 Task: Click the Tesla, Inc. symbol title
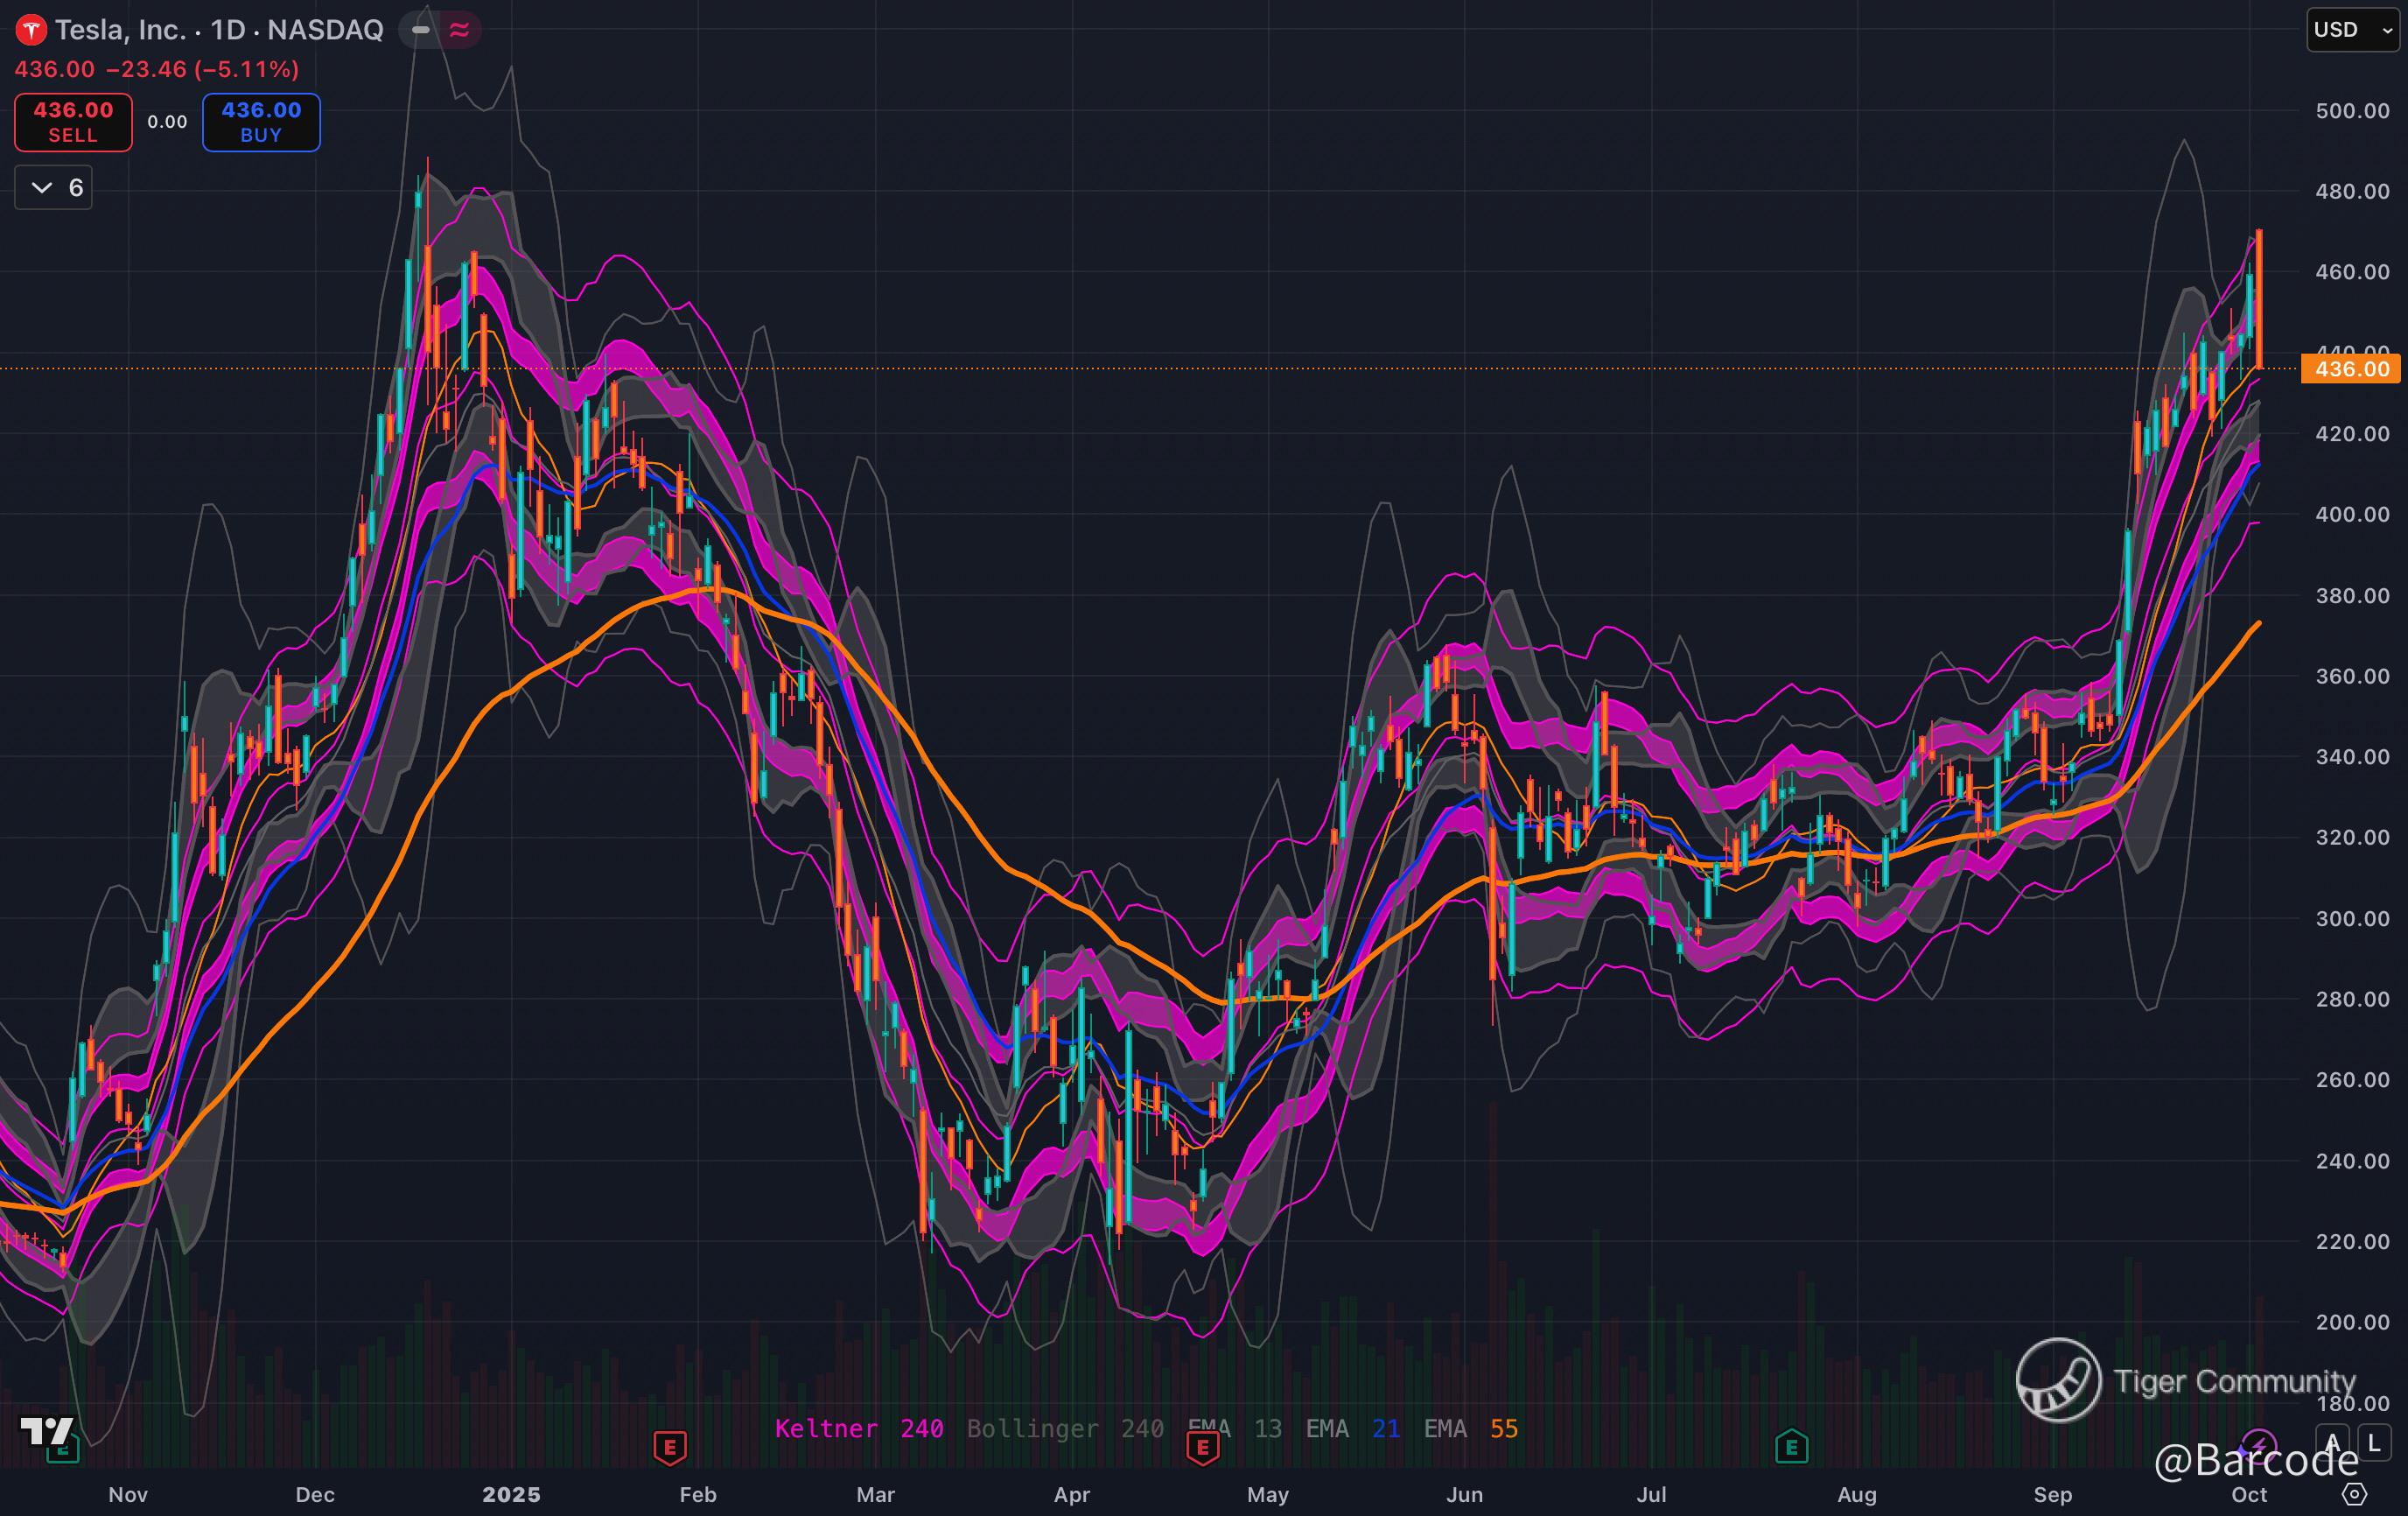[120, 30]
